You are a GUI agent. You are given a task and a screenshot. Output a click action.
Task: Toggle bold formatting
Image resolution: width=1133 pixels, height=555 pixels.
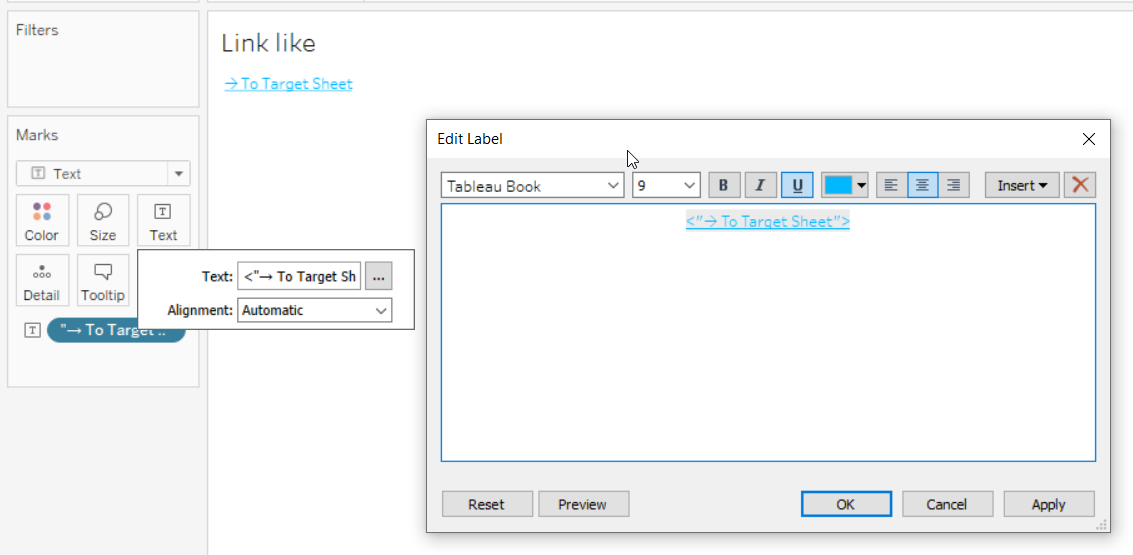(x=723, y=185)
